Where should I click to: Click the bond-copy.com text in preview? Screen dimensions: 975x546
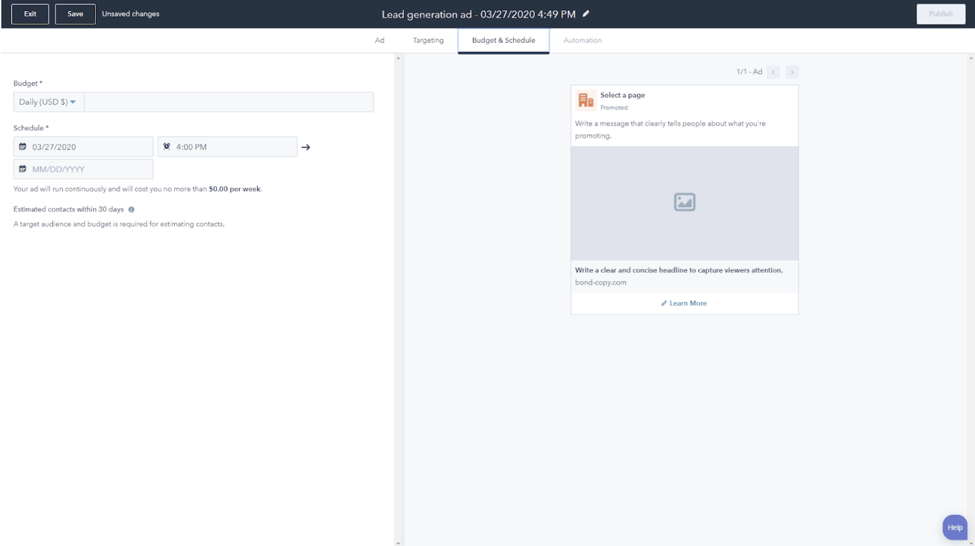(601, 282)
